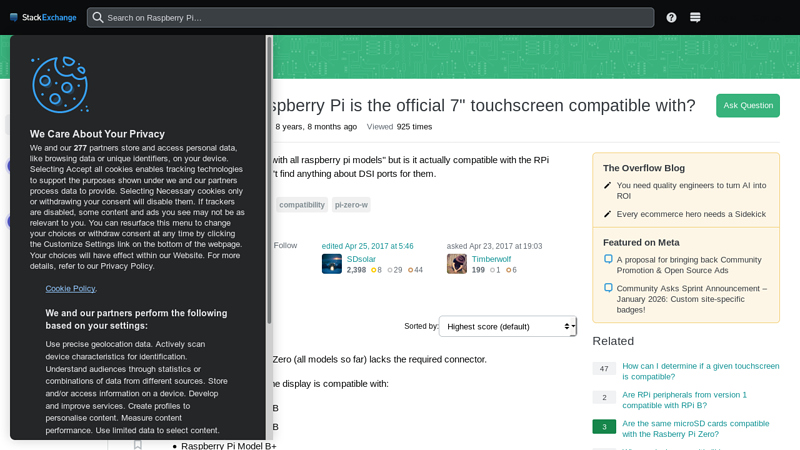This screenshot has height=450, width=800.
Task: Open Timberwolf's profile link
Action: 491,259
